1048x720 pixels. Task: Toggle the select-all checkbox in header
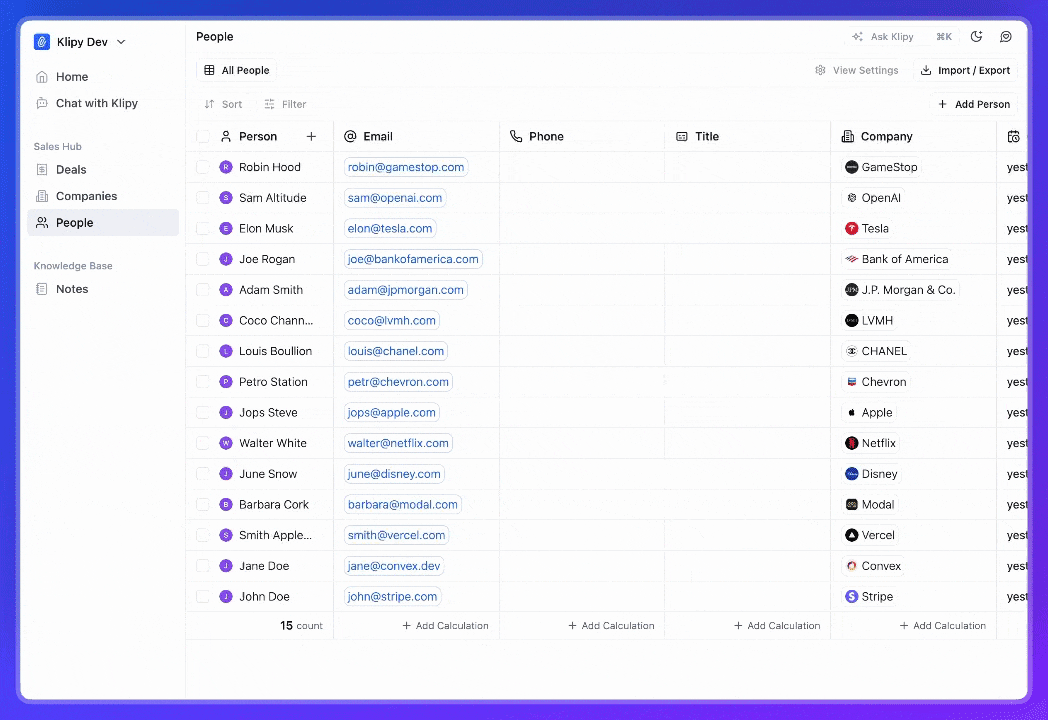pyautogui.click(x=203, y=136)
